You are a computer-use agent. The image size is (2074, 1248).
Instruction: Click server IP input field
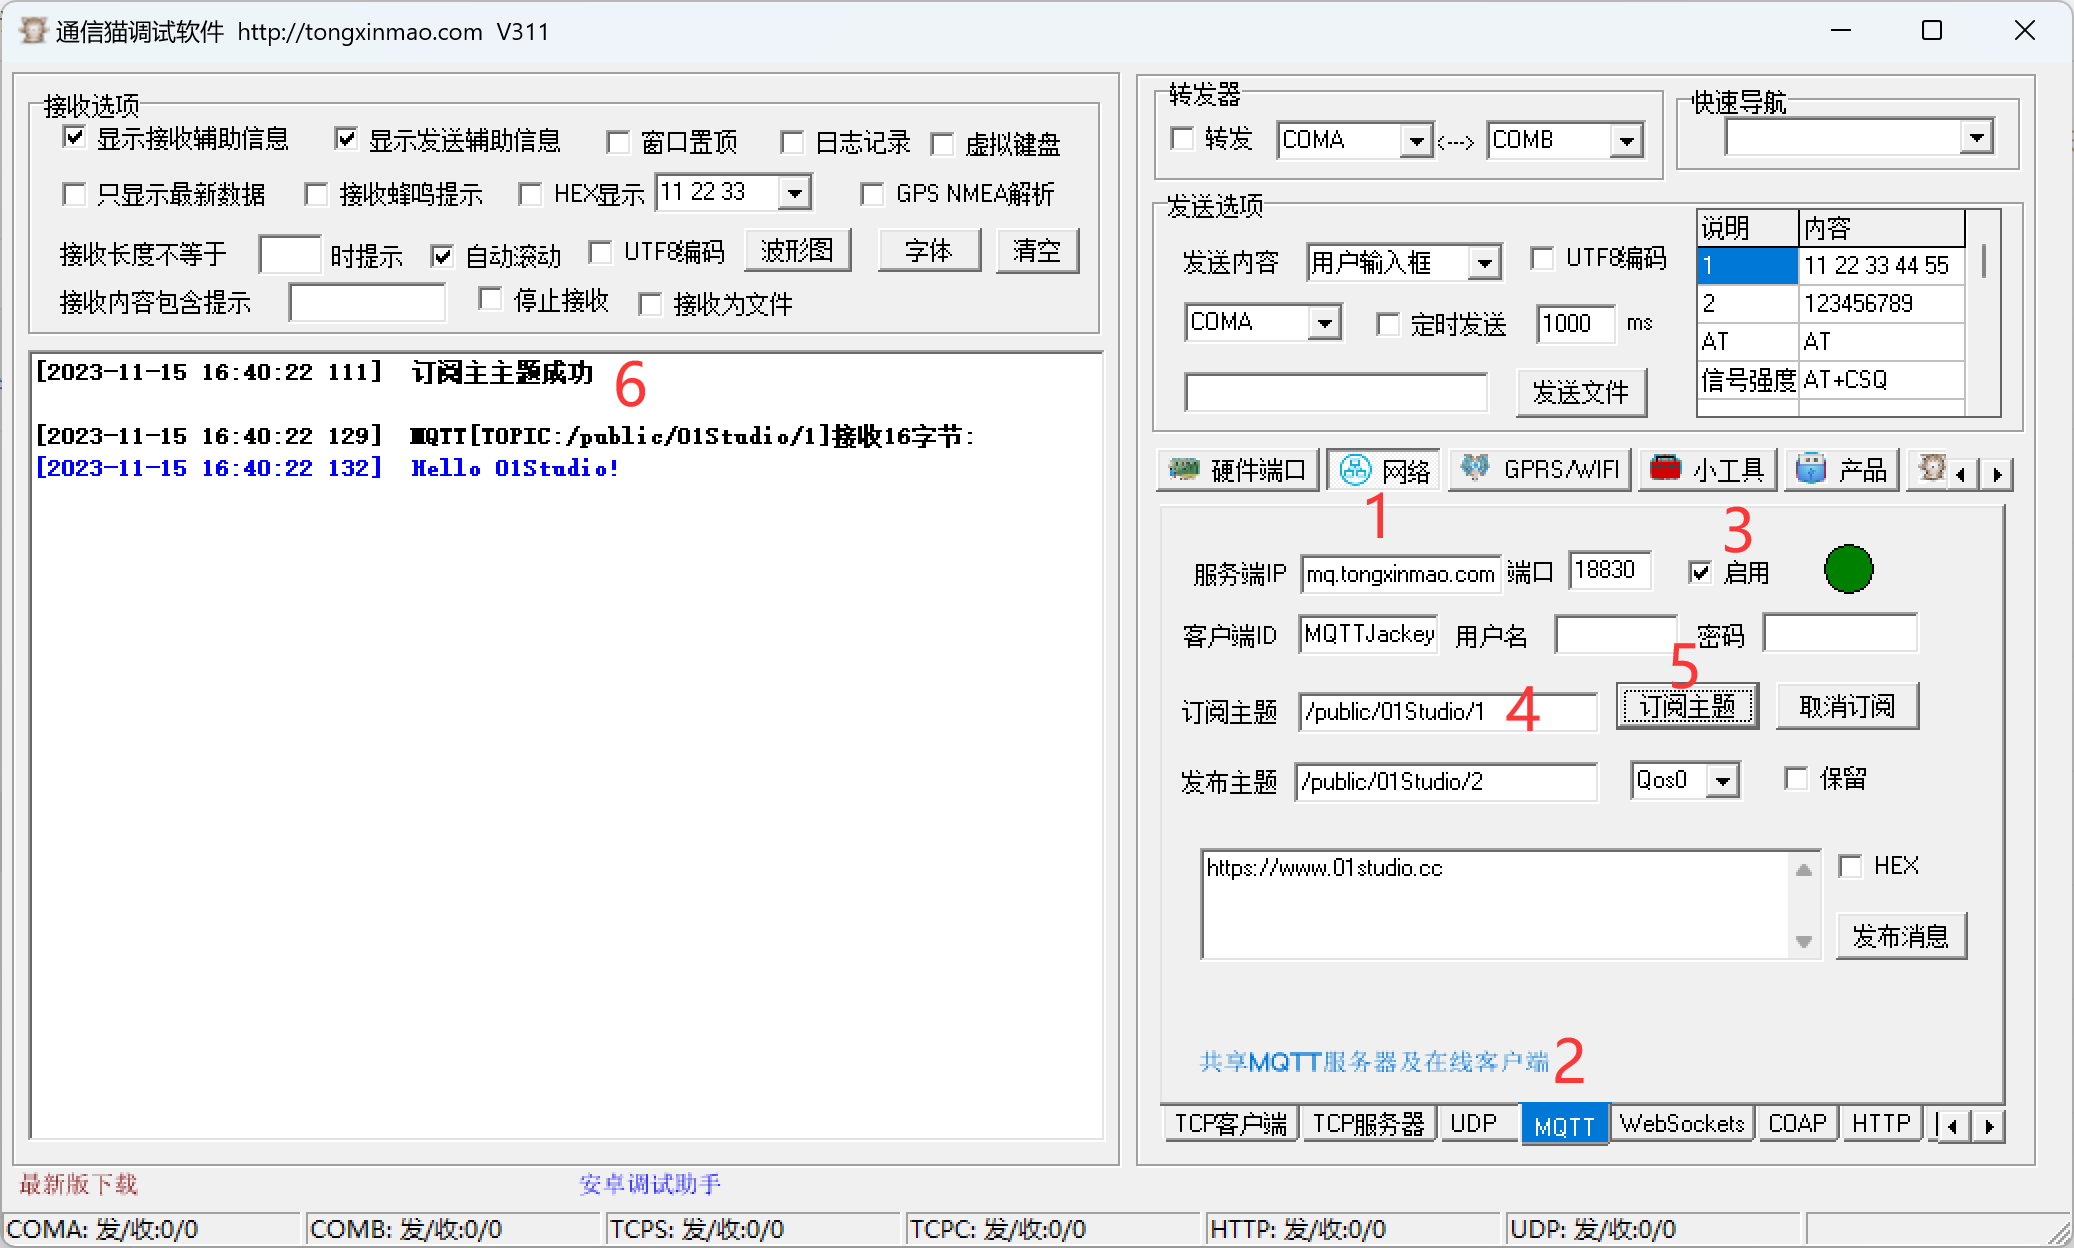click(x=1400, y=573)
